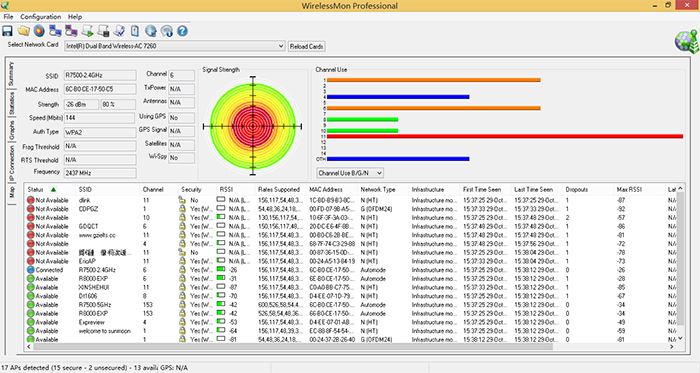The image size is (700, 373).
Task: Click the Auth Type field showing WPA2
Action: tap(100, 133)
